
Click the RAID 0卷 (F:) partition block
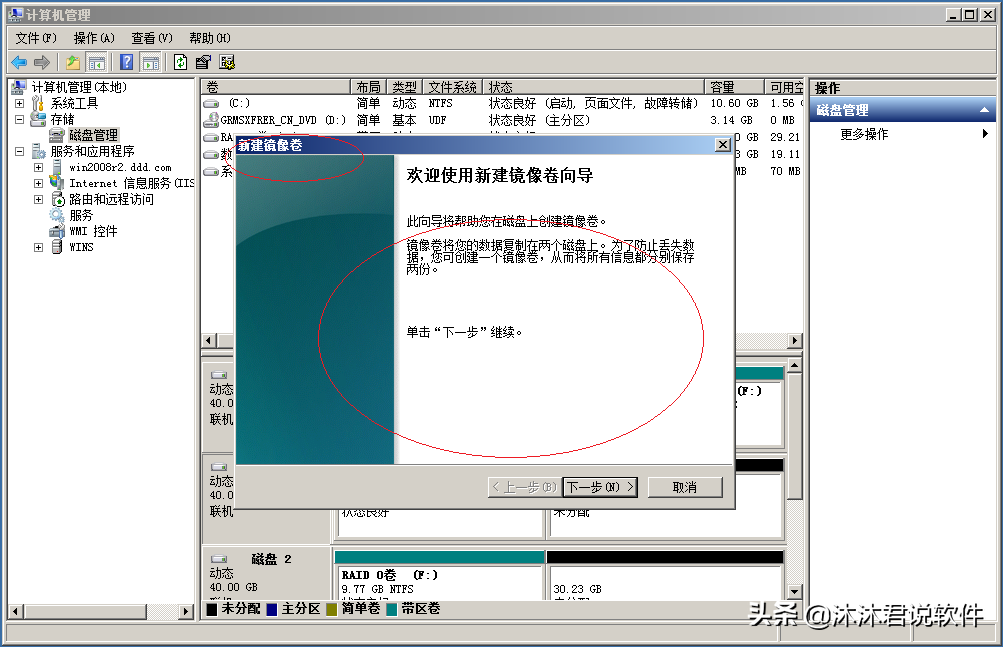pos(439,576)
